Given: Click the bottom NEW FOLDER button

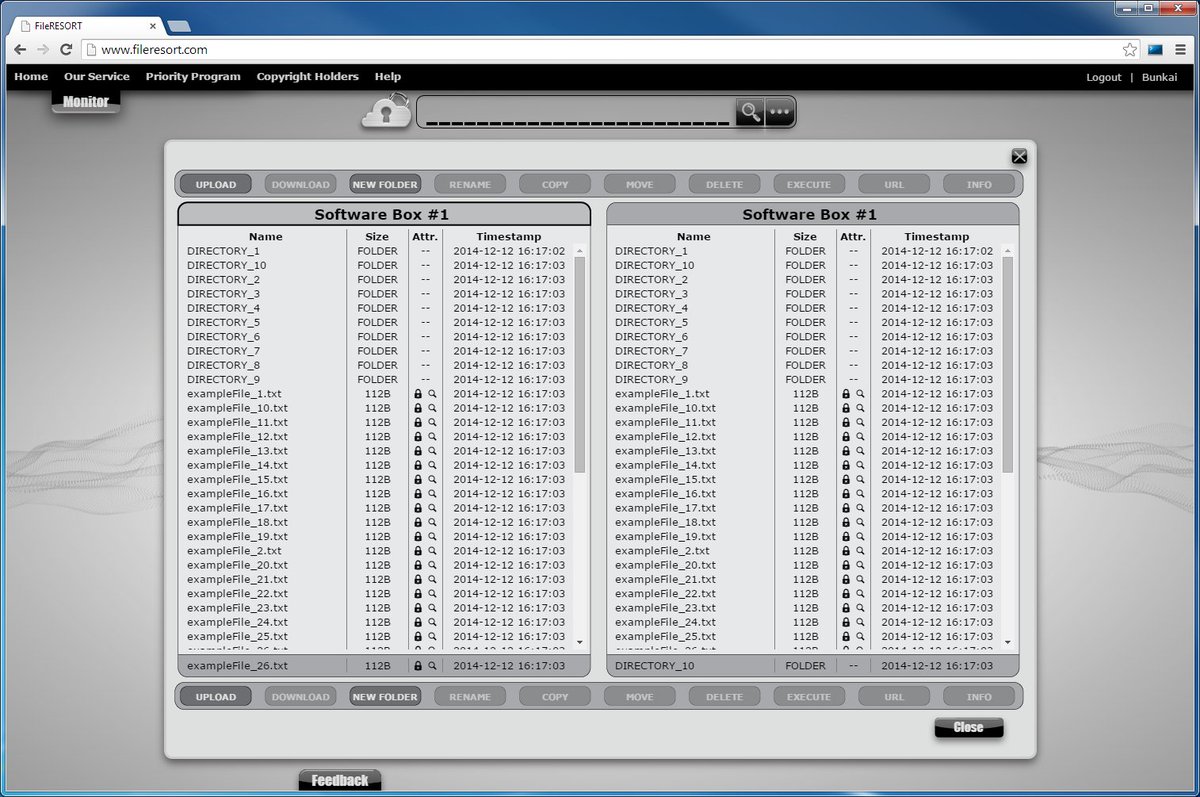Looking at the screenshot, I should pyautogui.click(x=385, y=697).
